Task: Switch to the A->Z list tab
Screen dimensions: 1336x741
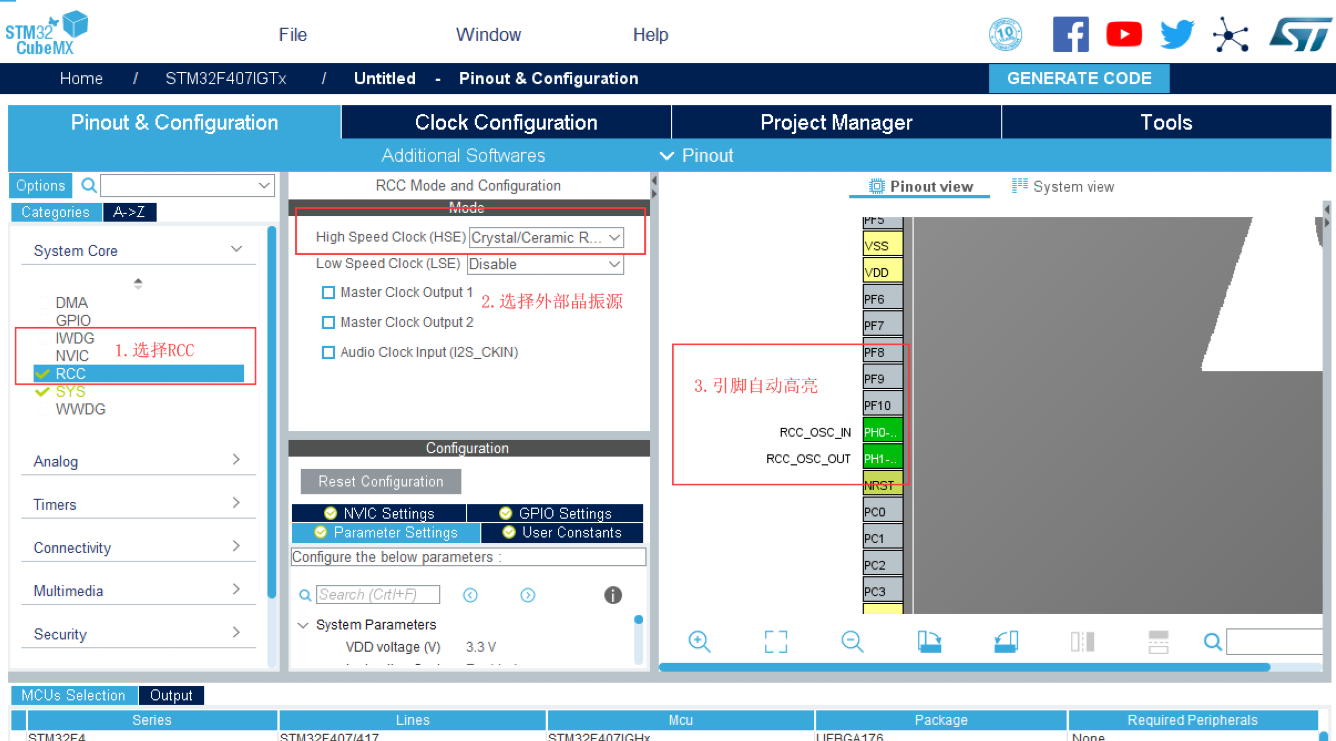Action: 130,212
